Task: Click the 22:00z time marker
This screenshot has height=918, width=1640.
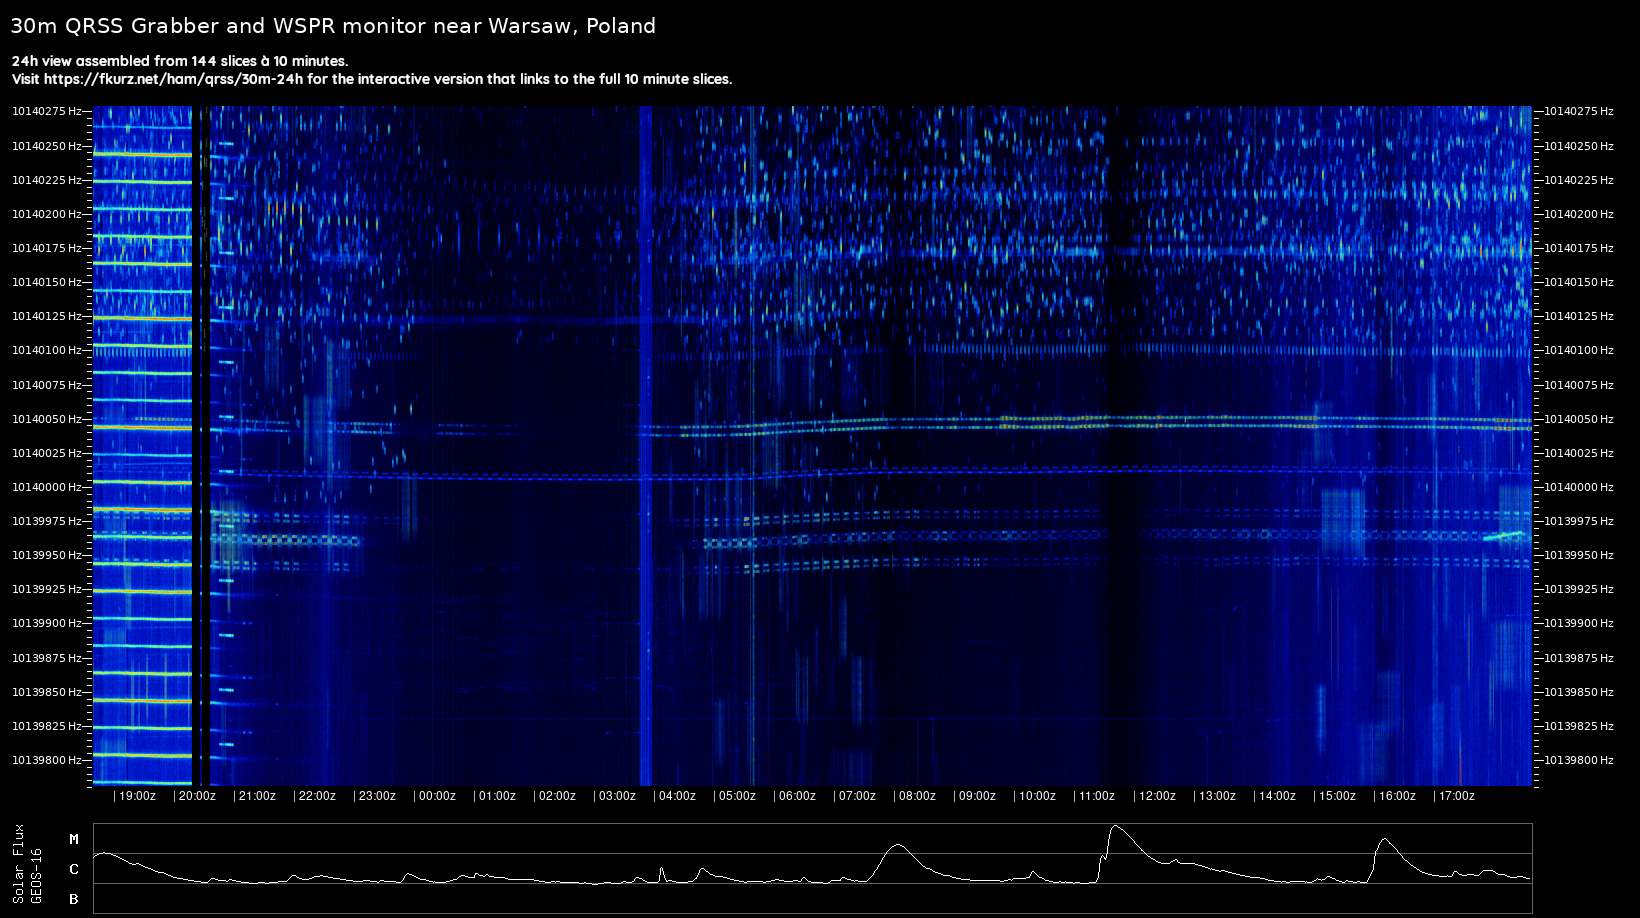Action: (315, 796)
